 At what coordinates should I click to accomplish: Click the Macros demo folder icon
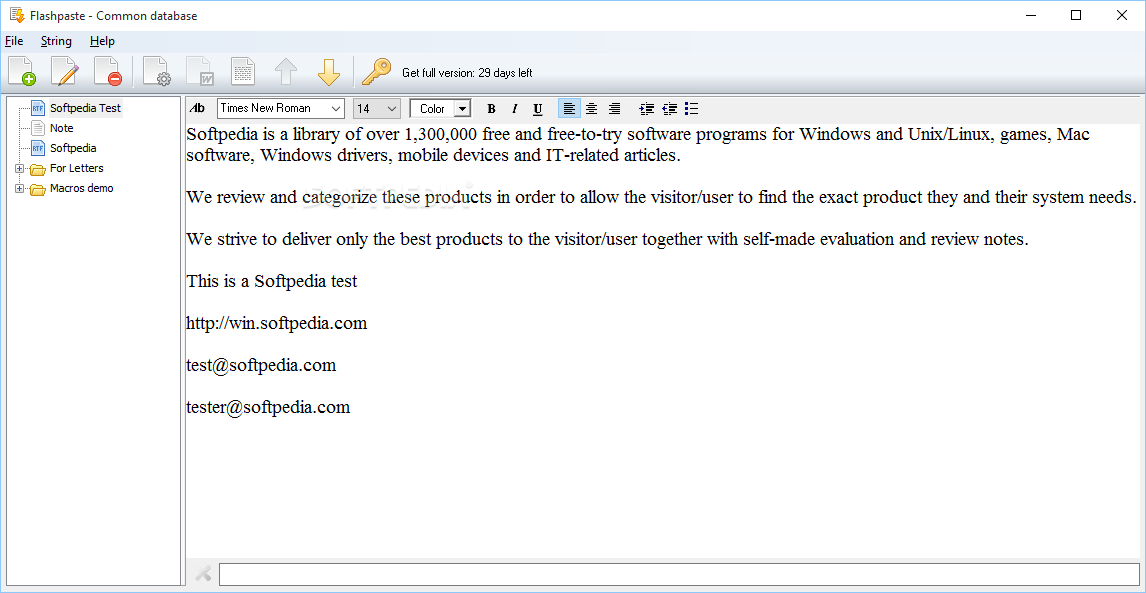[38, 189]
